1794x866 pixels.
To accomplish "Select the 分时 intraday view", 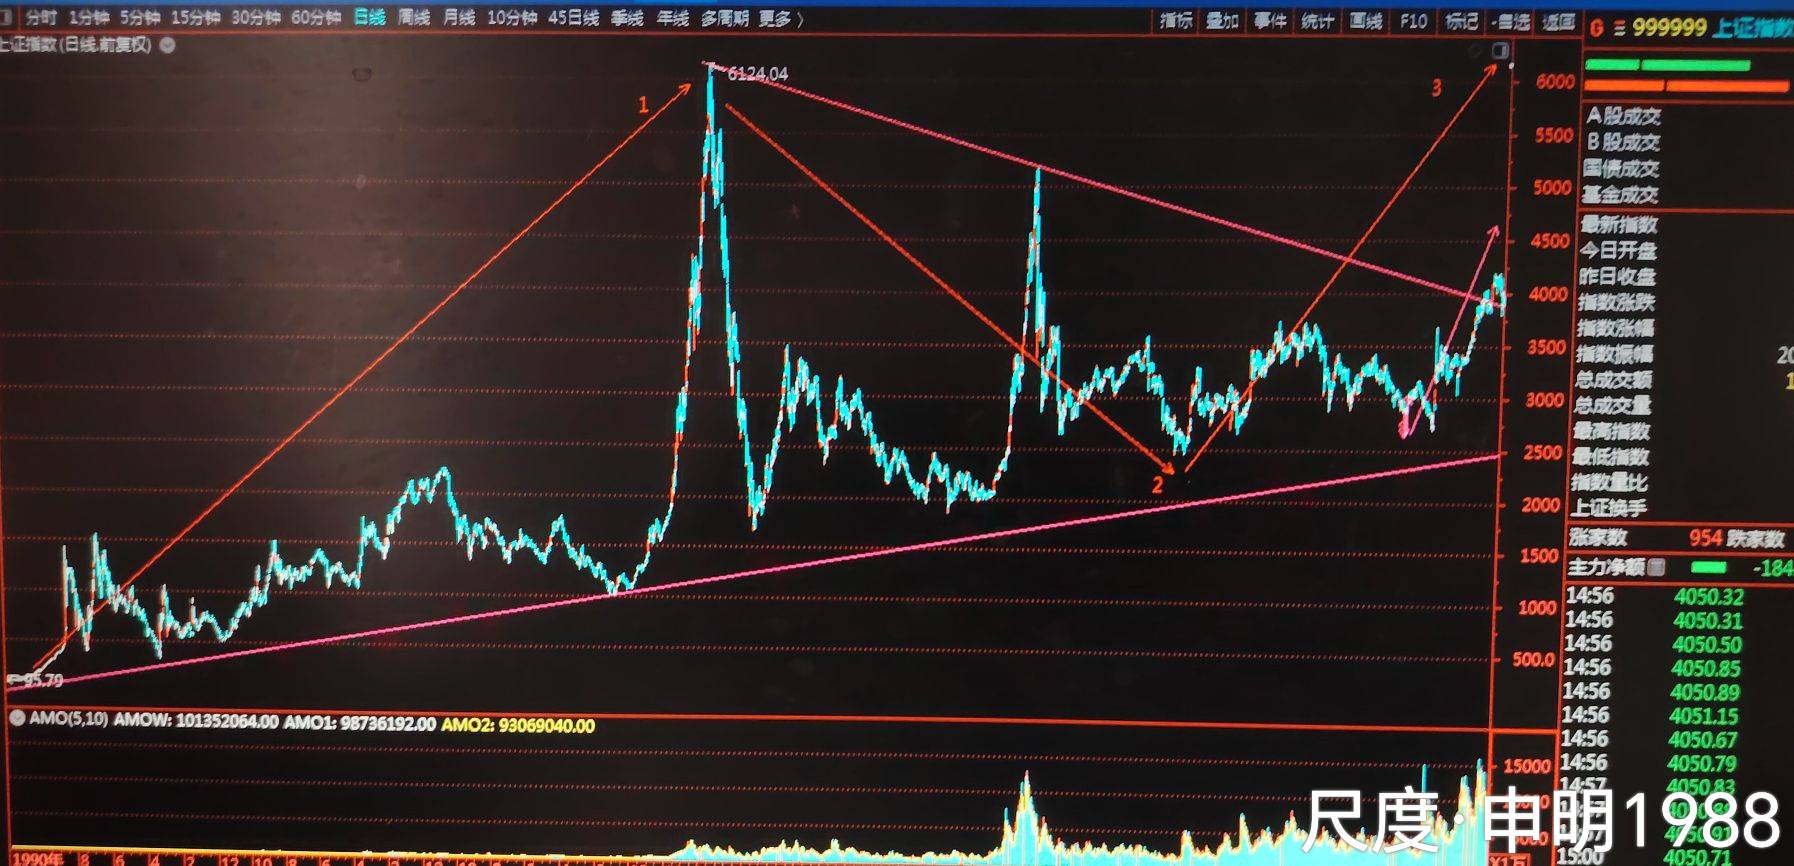I will 41,18.
